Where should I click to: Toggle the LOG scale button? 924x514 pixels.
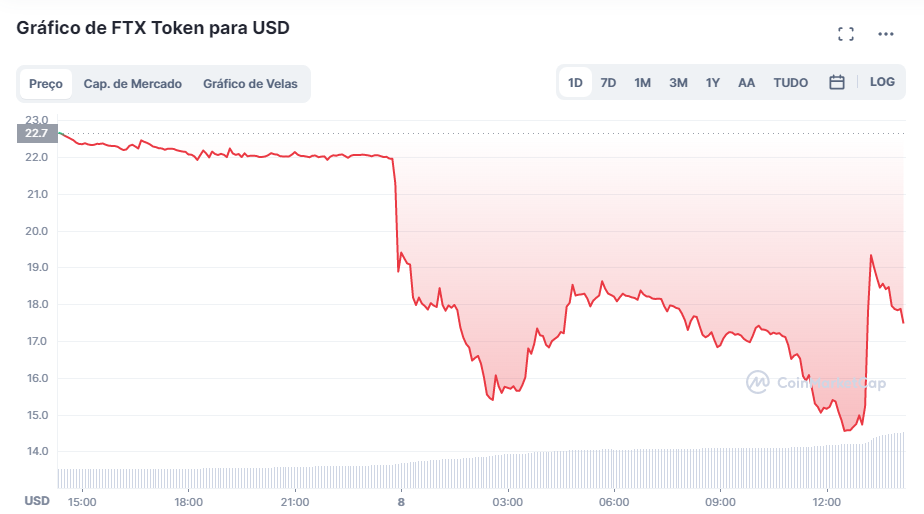[882, 82]
